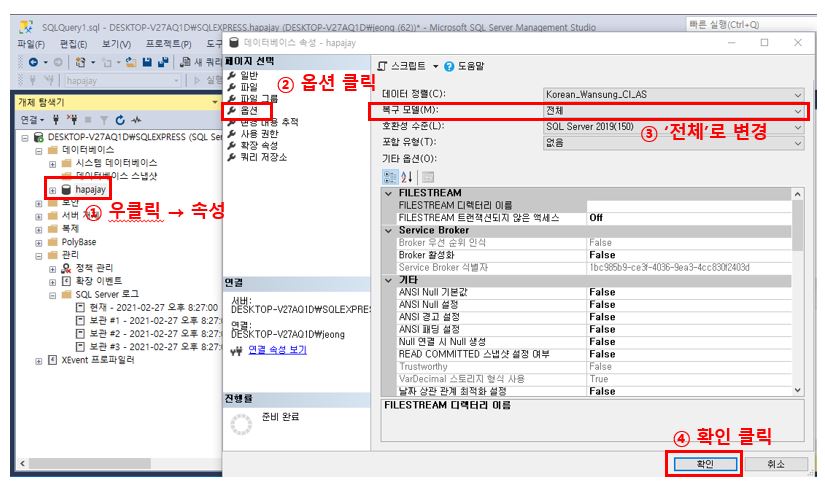The image size is (825, 482).
Task: Collapse the 기타 section in options grid
Action: pos(389,280)
